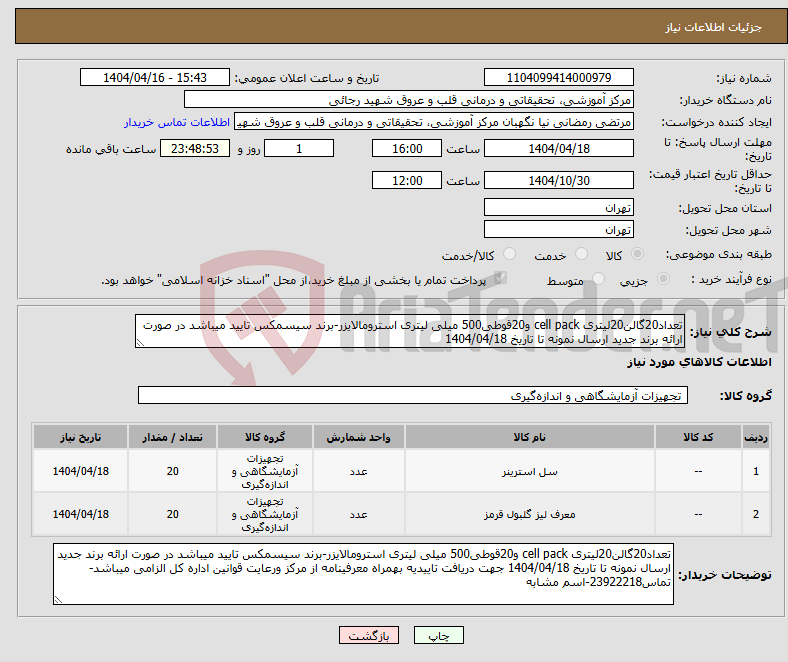Viewport: 788px width, 662px height.
Task: Select the خدمت radio button
Action: [581, 254]
